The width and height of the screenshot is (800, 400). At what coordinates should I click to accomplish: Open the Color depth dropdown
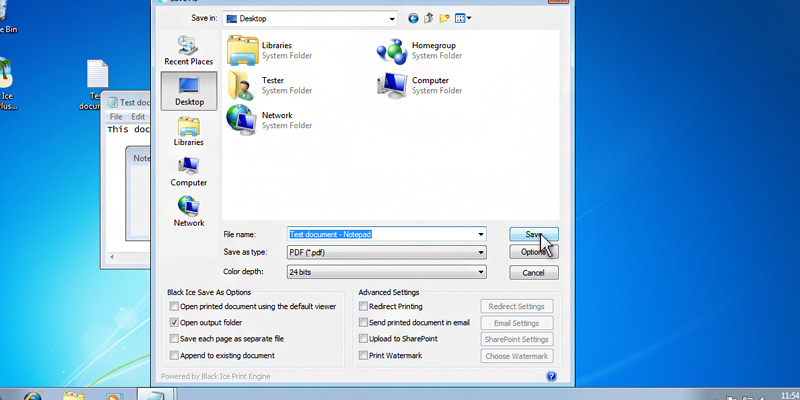[x=481, y=272]
